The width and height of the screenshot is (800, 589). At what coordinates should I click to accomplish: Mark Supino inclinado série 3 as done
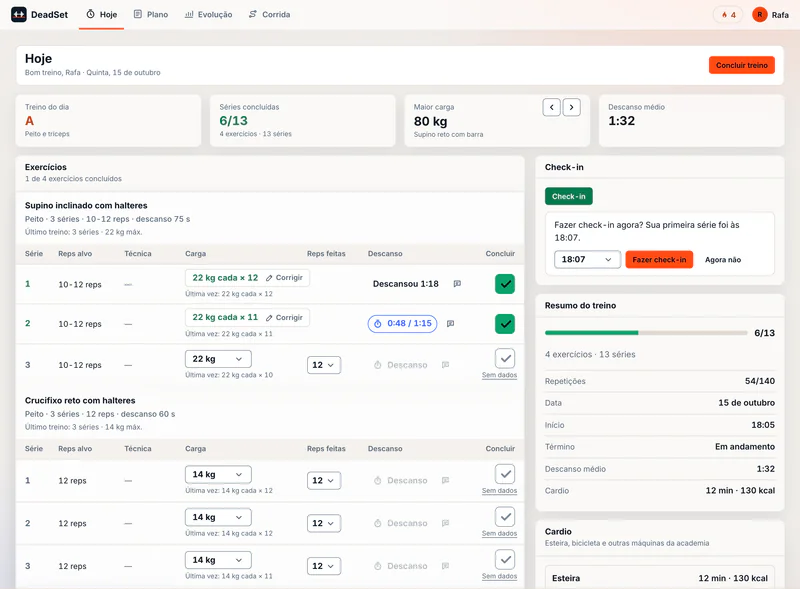pos(505,358)
